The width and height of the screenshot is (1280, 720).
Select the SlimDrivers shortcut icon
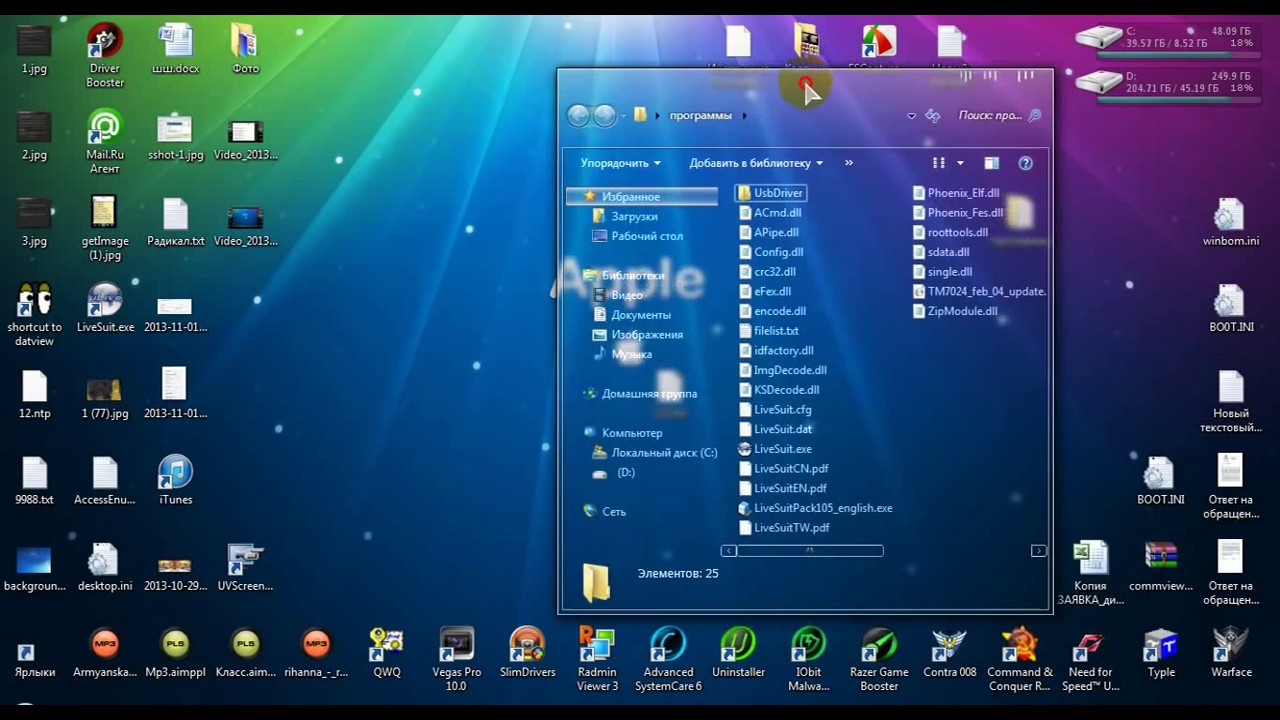tap(527, 653)
